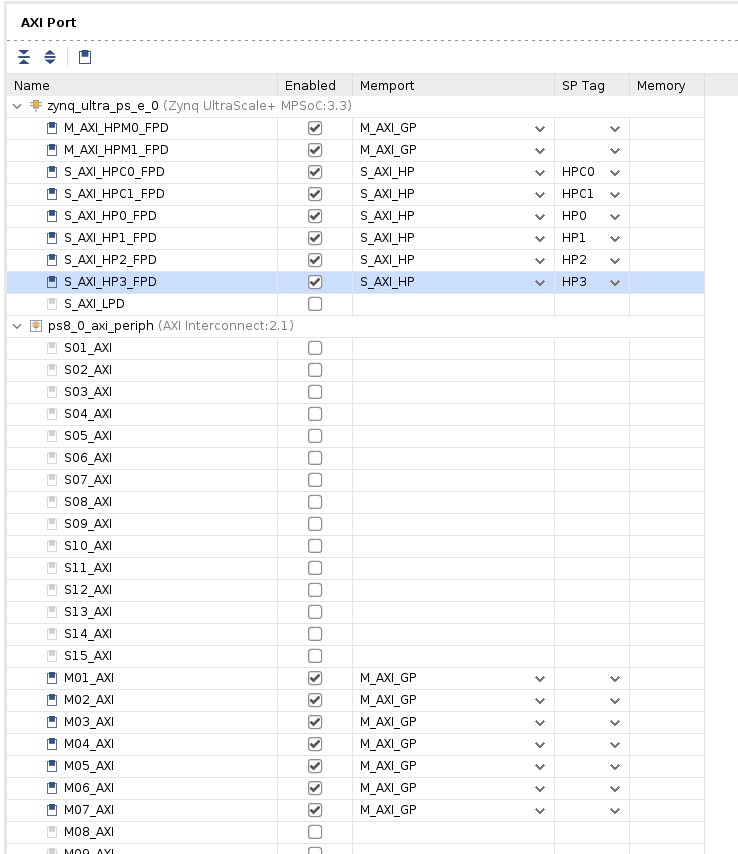Click the S_AXI_HP3_FPD port icon
This screenshot has height=854, width=738.
tap(52, 282)
